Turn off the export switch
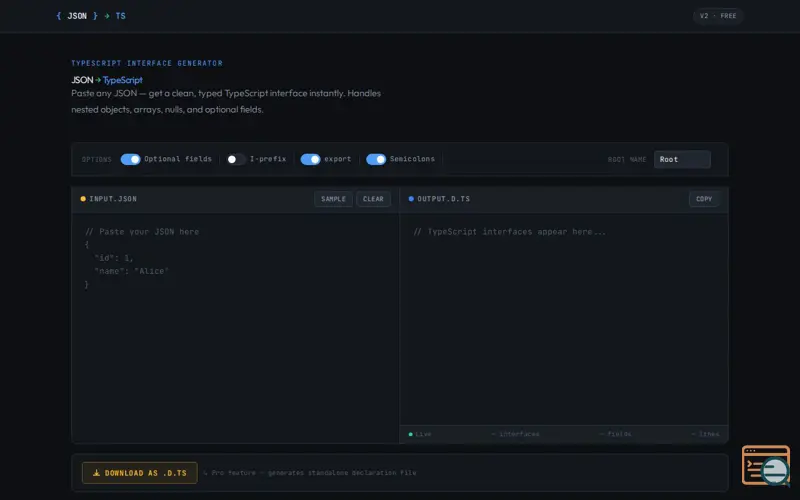This screenshot has height=500, width=800. tap(310, 159)
